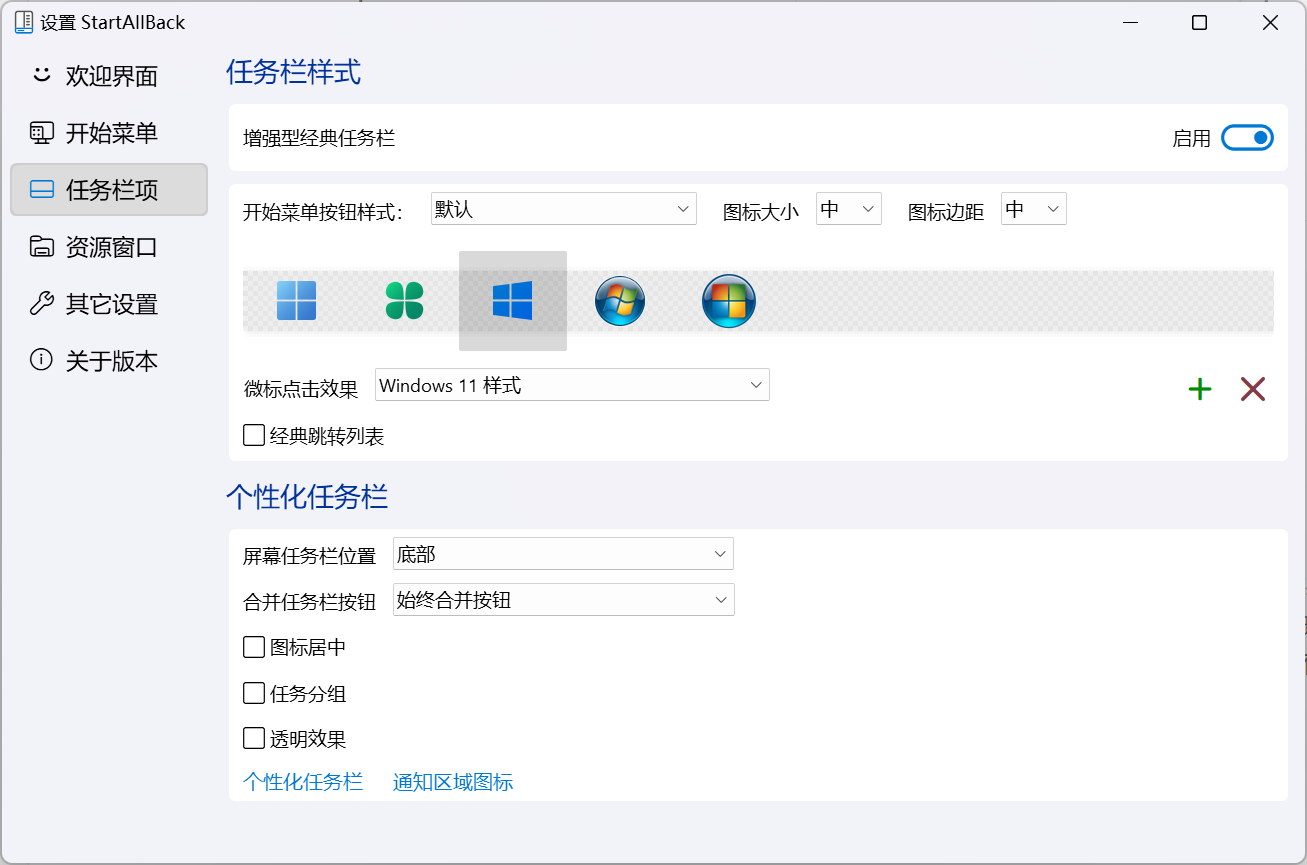Enable the 经典跳转列表 checkbox
The height and width of the screenshot is (865, 1307).
(x=254, y=436)
